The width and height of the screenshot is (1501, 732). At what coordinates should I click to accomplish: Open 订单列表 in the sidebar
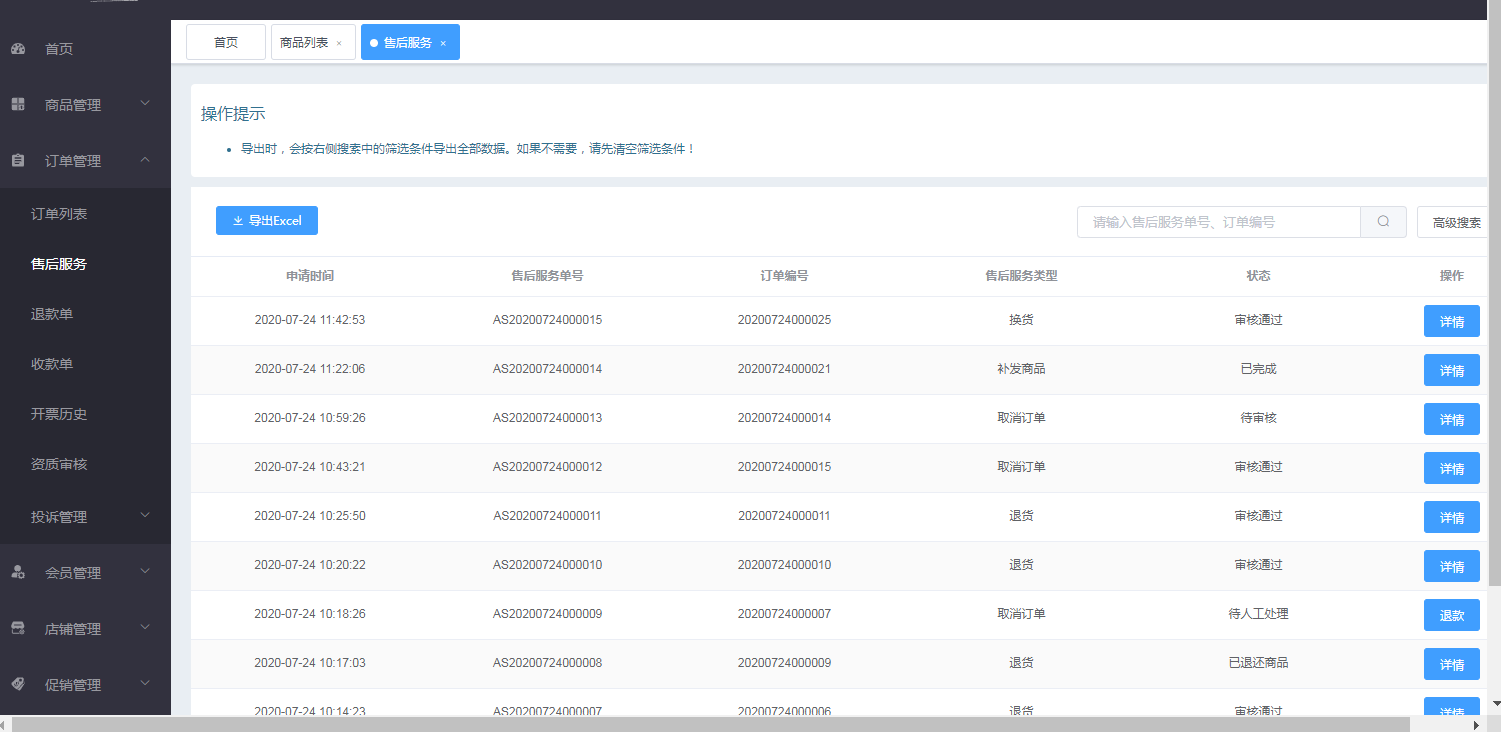click(x=59, y=214)
